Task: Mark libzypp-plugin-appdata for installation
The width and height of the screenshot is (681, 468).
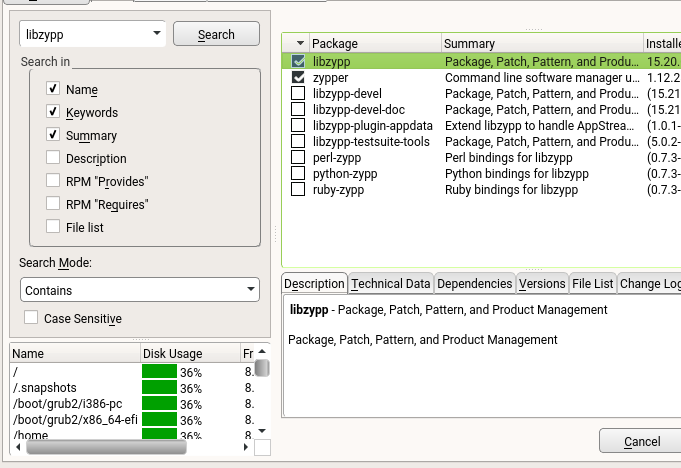Action: (x=298, y=125)
